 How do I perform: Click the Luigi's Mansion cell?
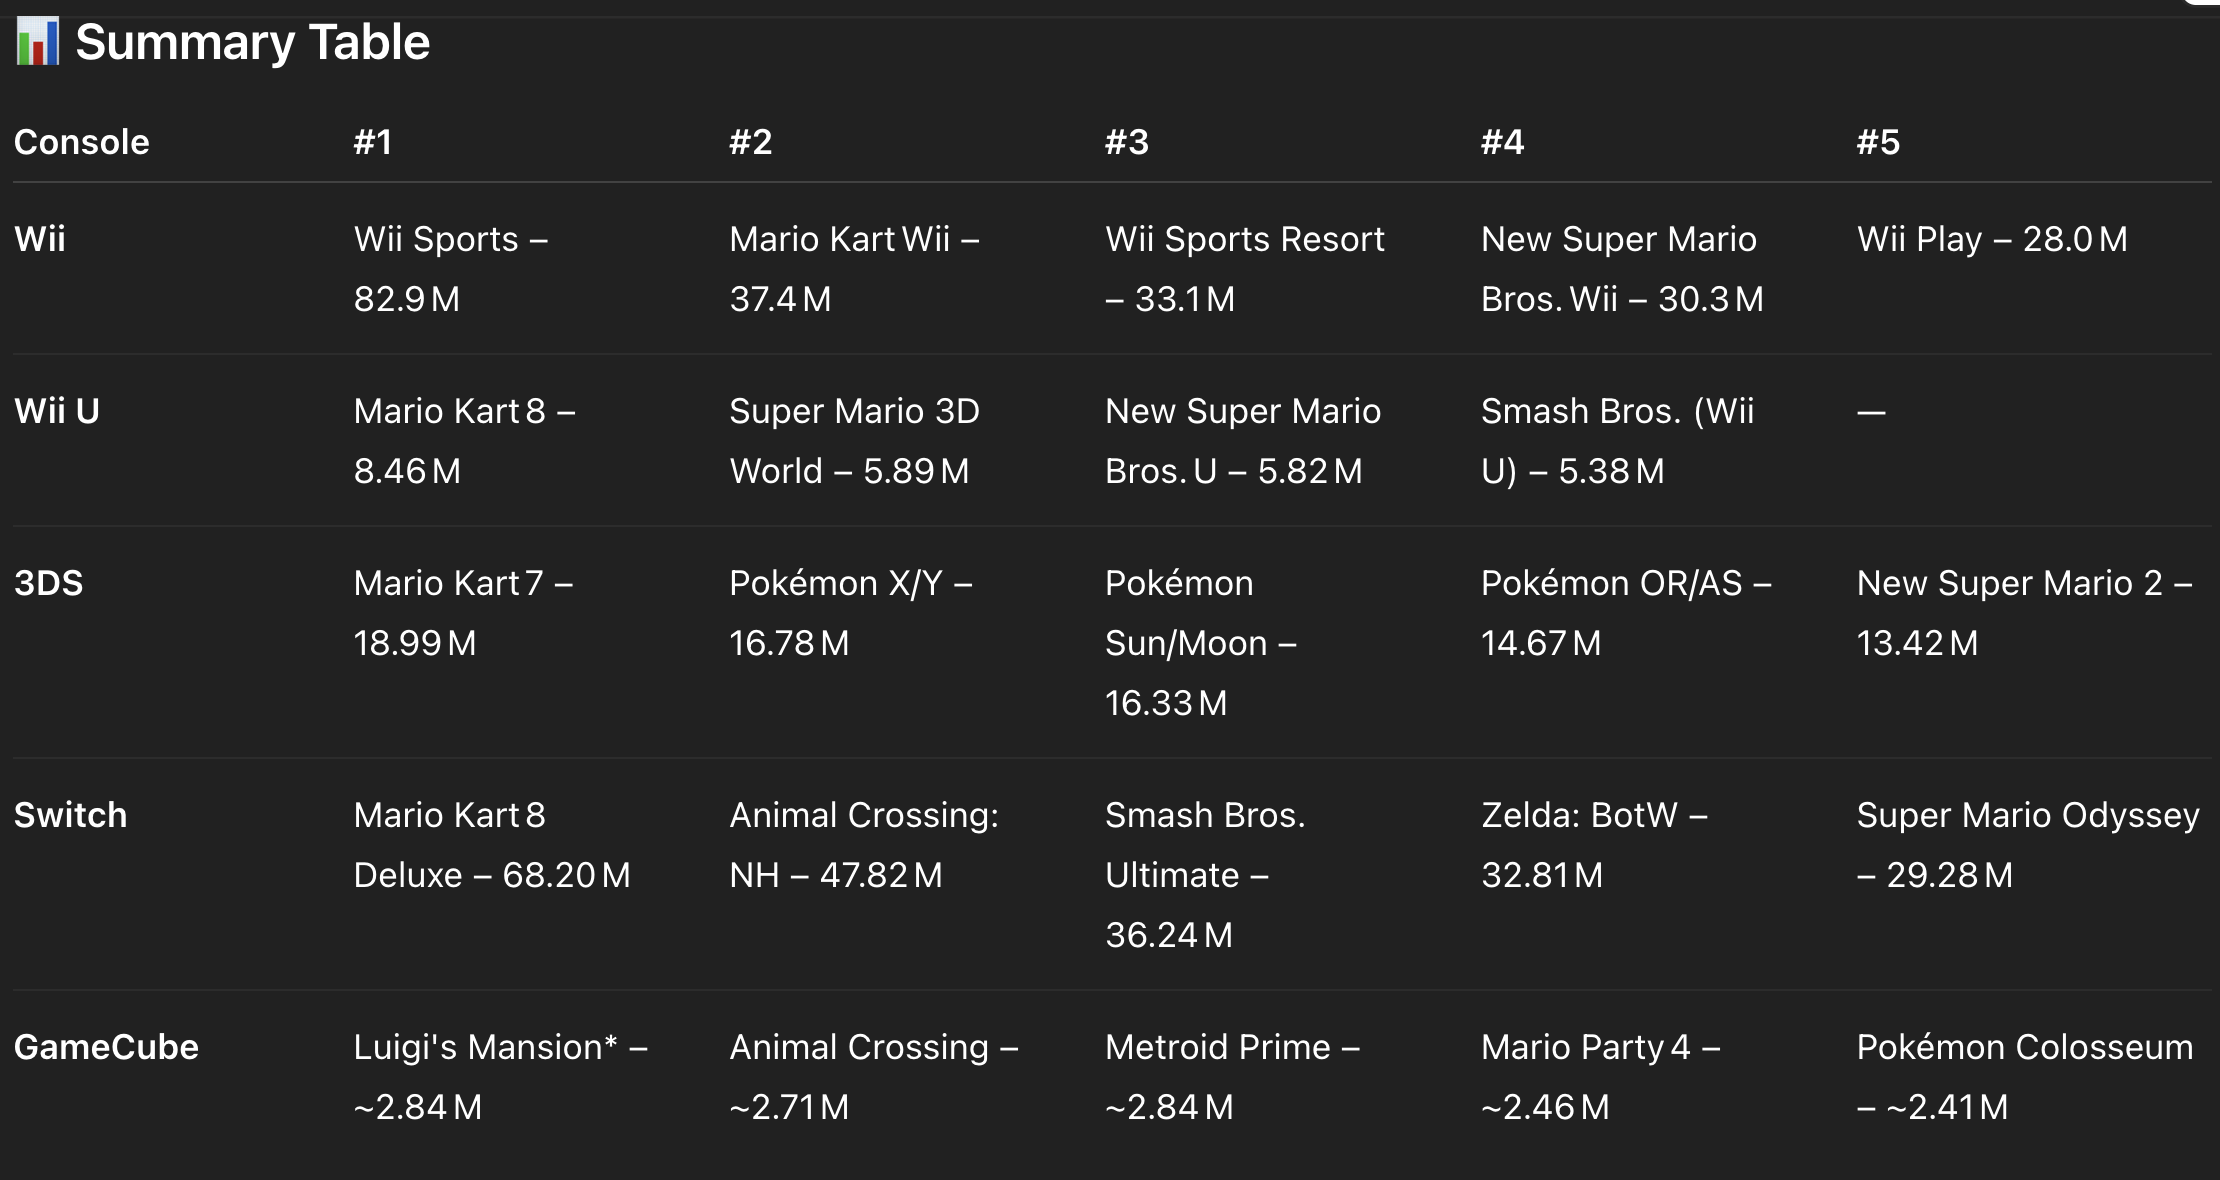coord(501,1077)
